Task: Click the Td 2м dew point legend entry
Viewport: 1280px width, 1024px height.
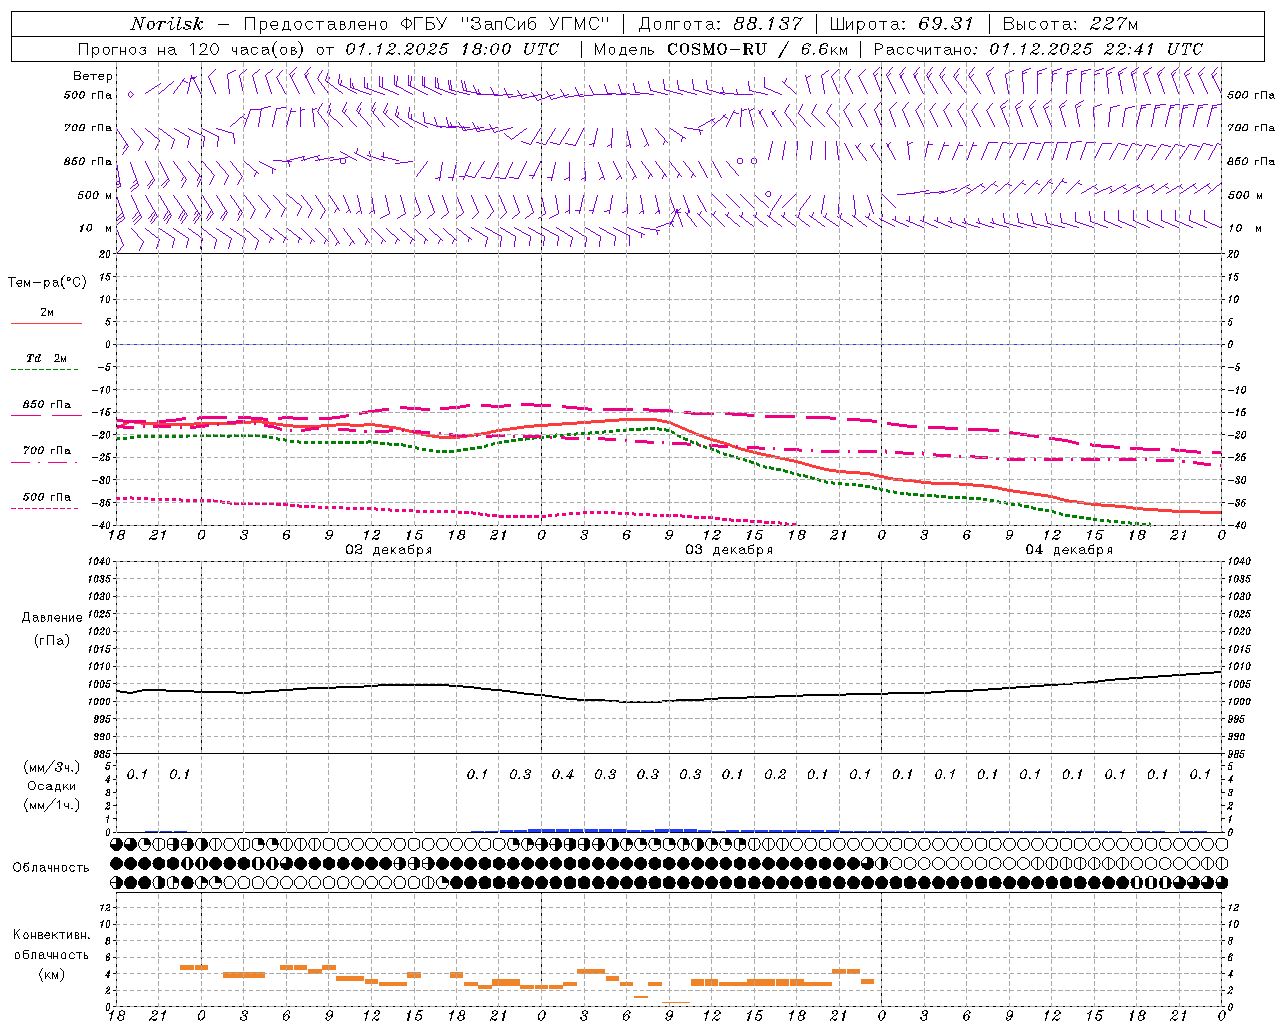Action: click(x=47, y=358)
